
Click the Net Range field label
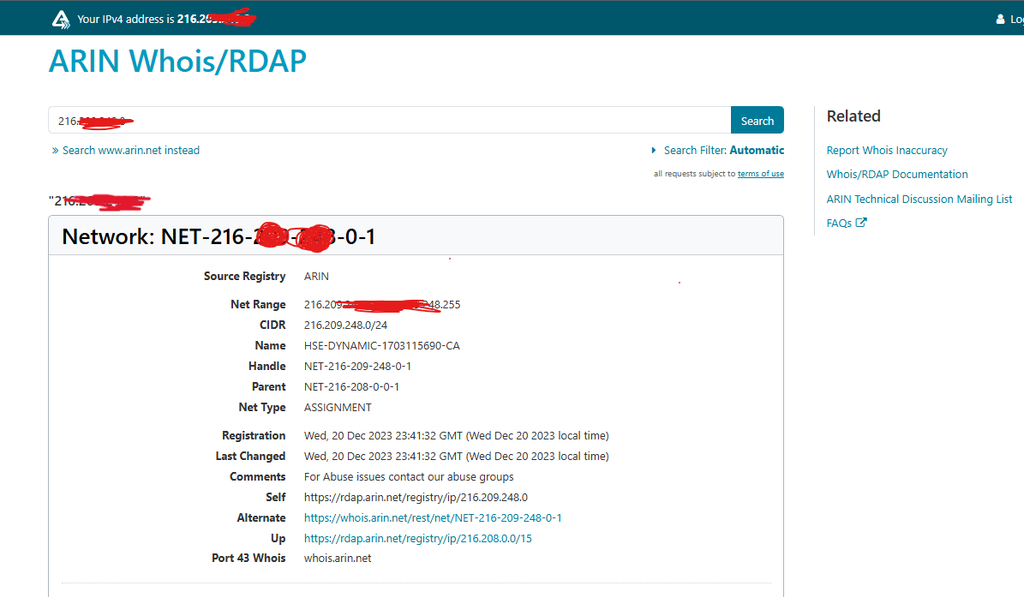click(x=258, y=304)
